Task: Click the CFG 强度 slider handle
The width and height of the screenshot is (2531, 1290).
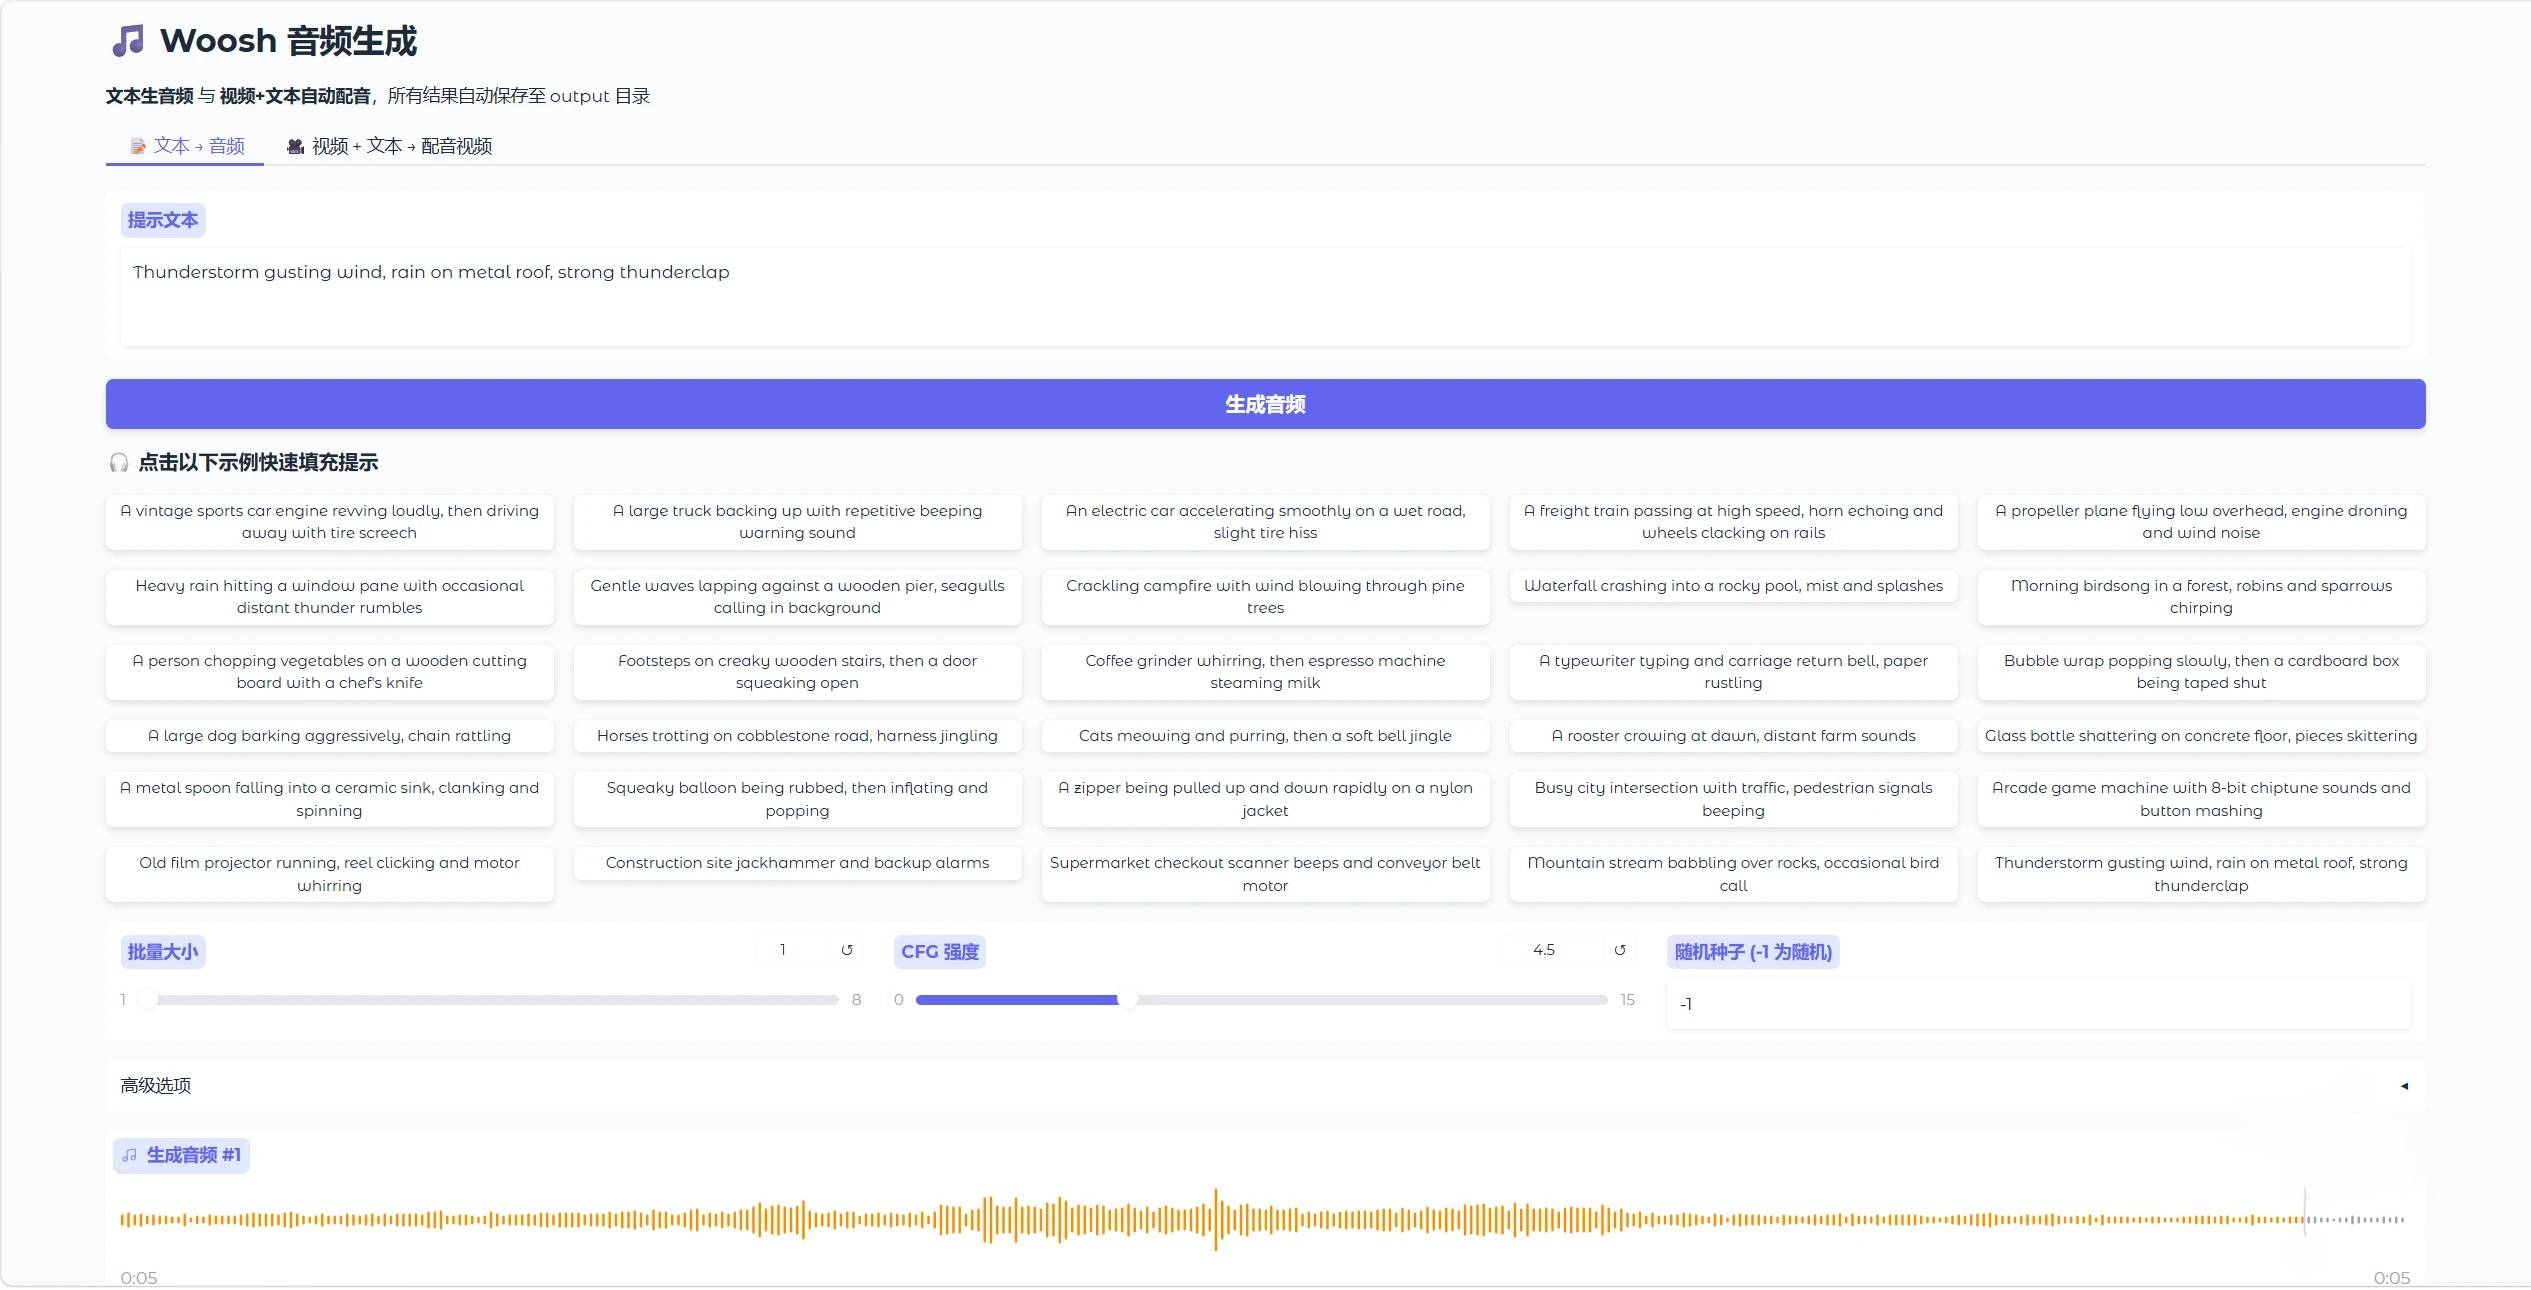Action: click(x=1127, y=999)
